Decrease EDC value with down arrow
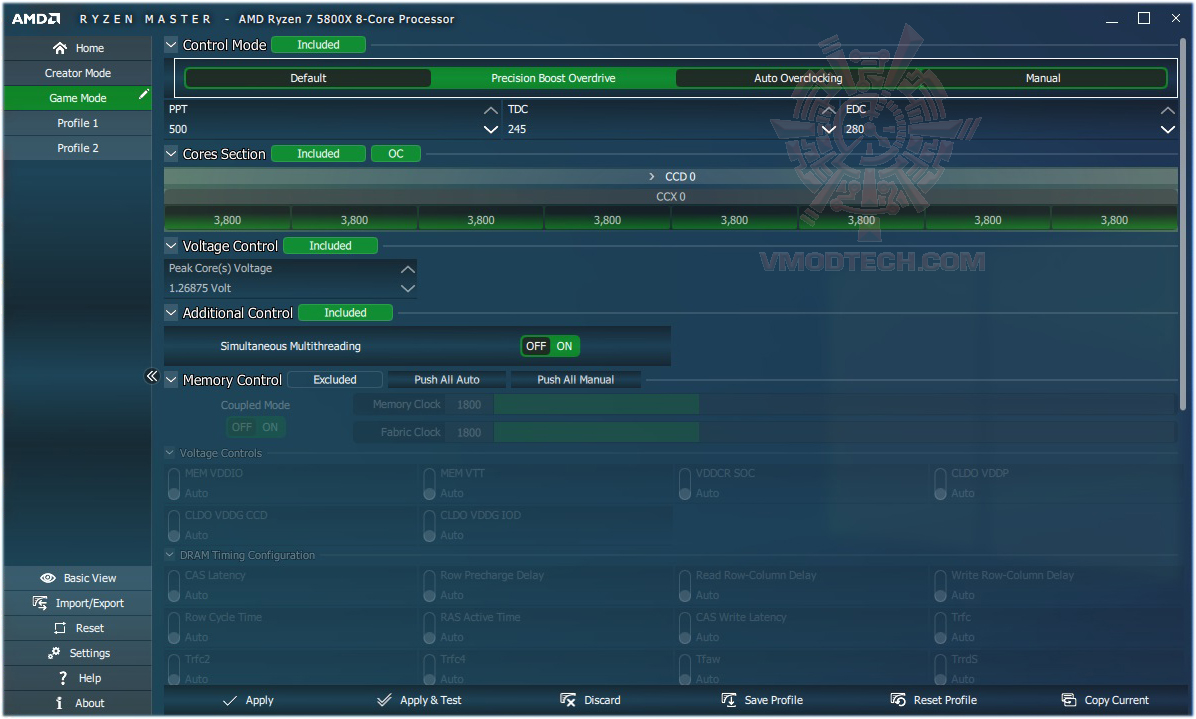1196x719 pixels. coord(1168,130)
